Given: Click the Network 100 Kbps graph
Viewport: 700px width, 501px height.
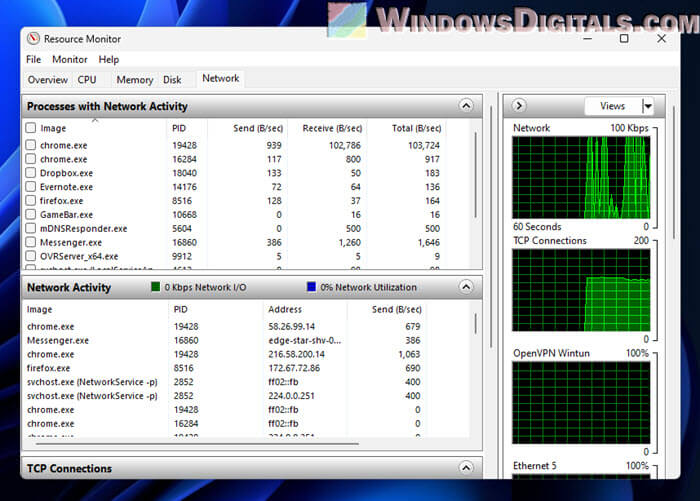Looking at the screenshot, I should click(581, 177).
